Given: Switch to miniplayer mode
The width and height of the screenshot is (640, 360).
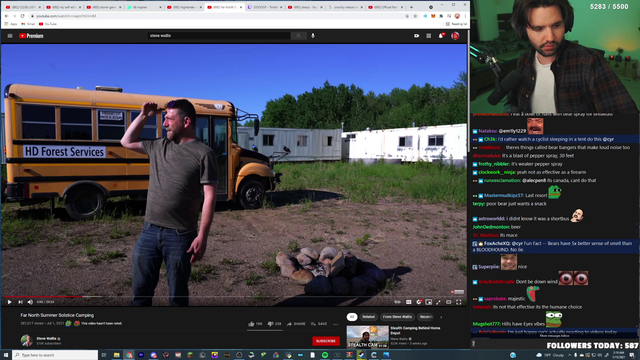Looking at the screenshot, I should (x=429, y=302).
